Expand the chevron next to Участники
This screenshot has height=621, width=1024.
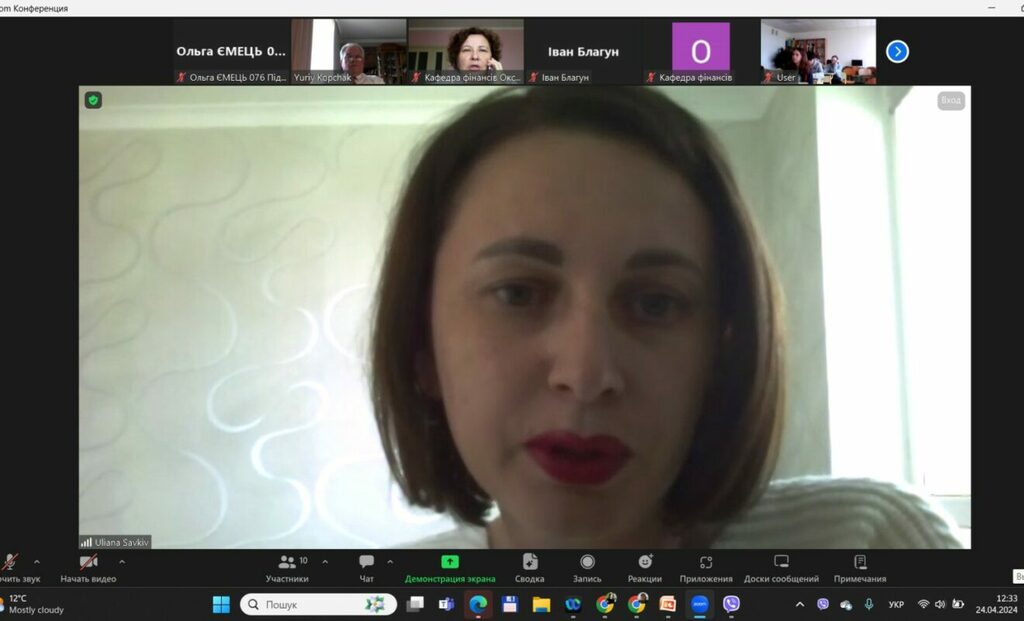click(325, 562)
